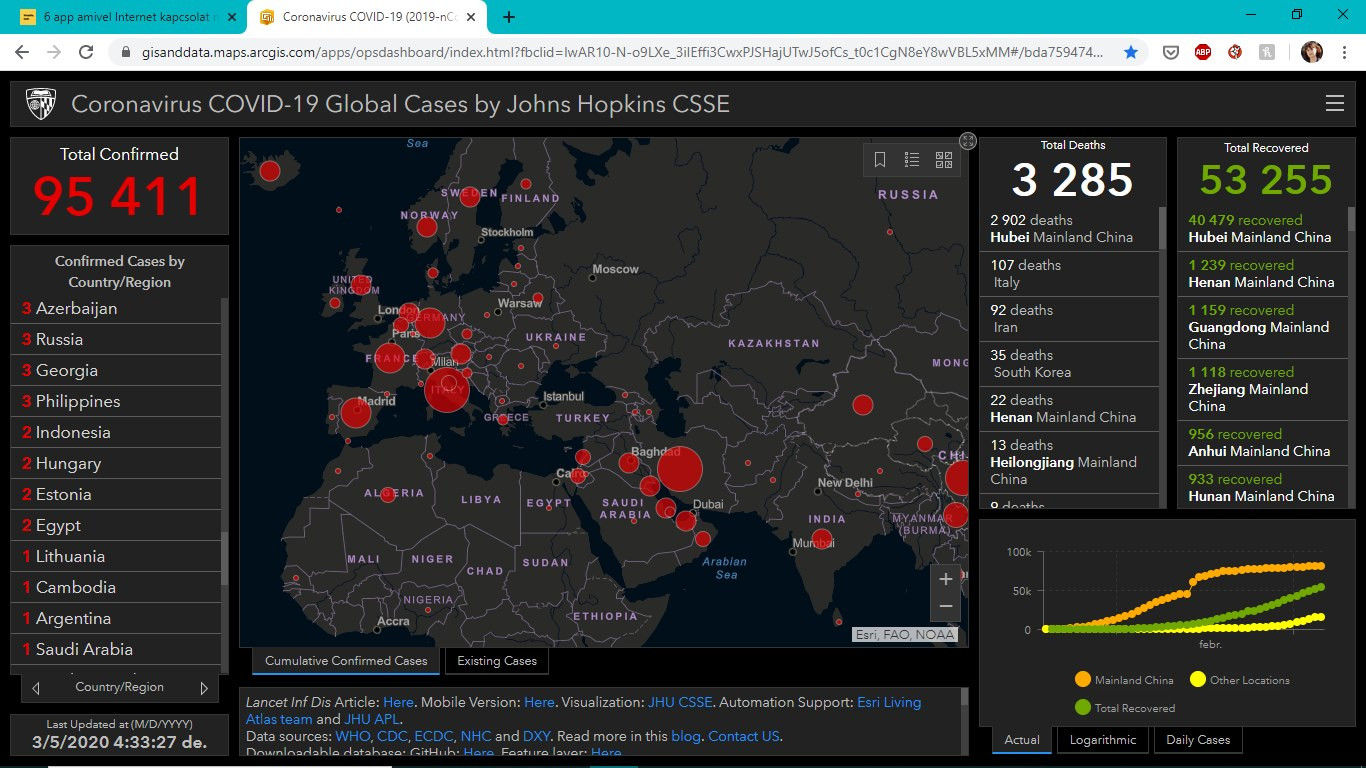This screenshot has width=1366, height=768.
Task: Select Russia in country list
Action: click(x=116, y=339)
